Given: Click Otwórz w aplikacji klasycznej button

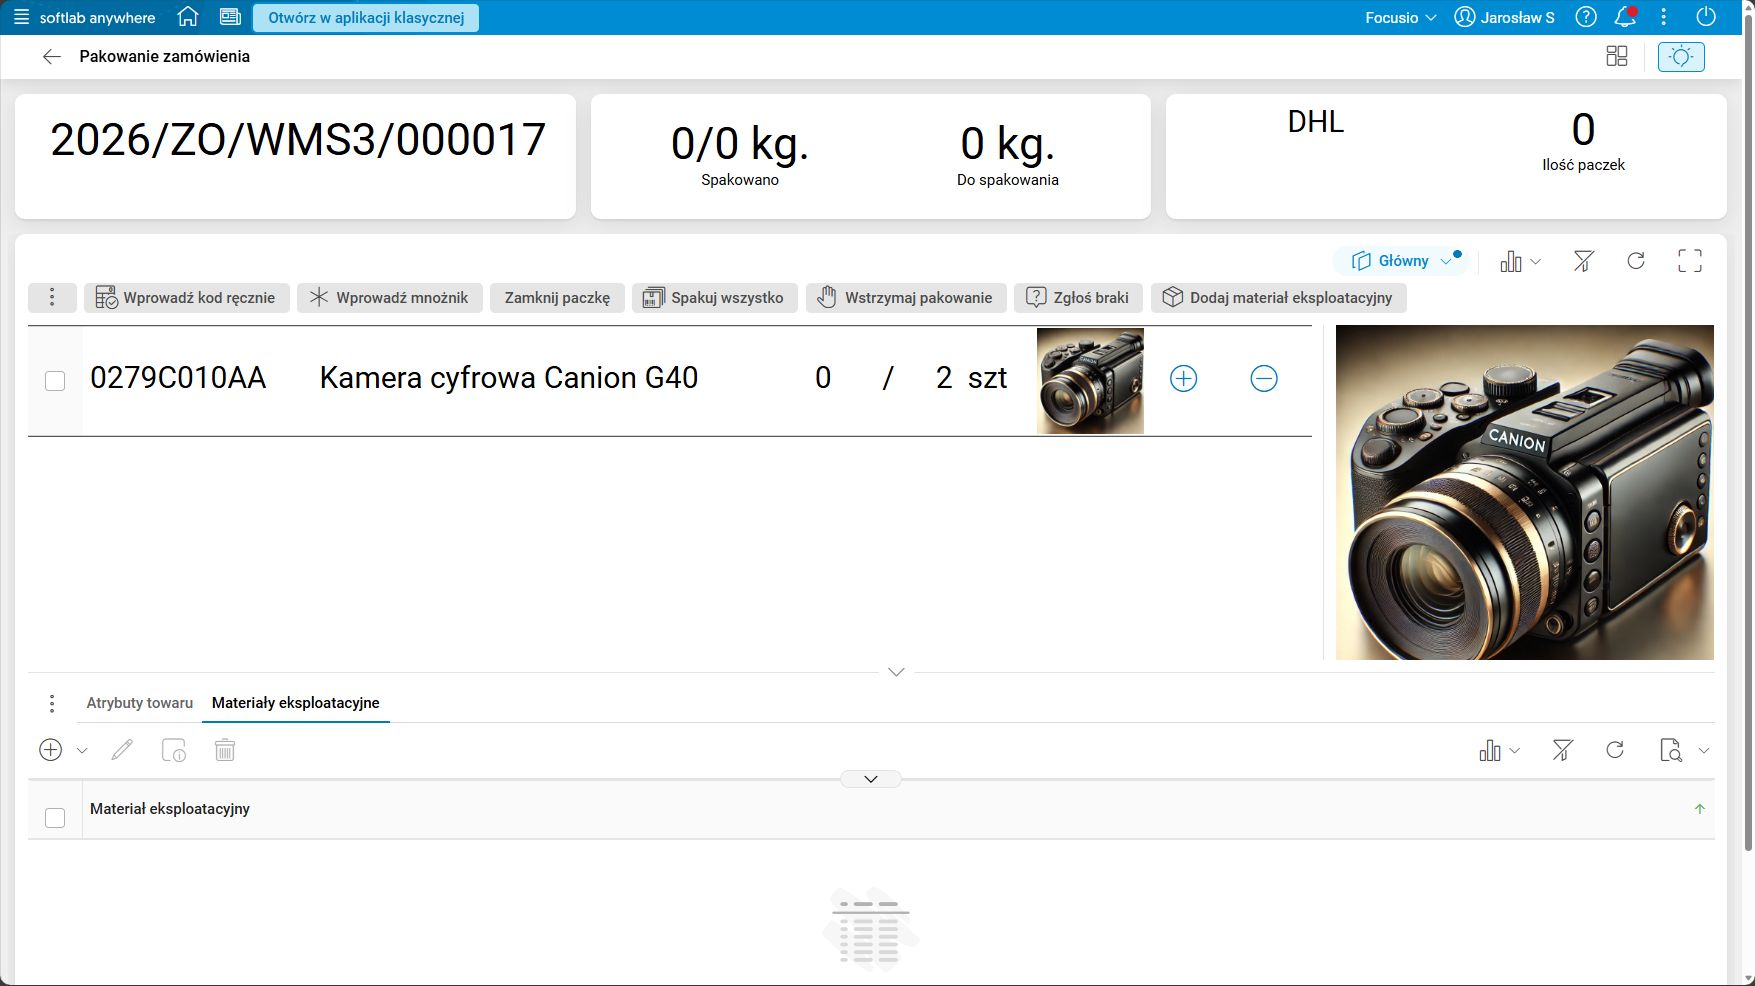Looking at the screenshot, I should tap(366, 17).
